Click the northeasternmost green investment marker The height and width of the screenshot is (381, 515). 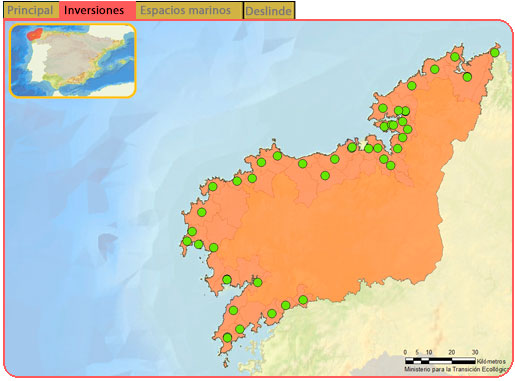point(495,53)
